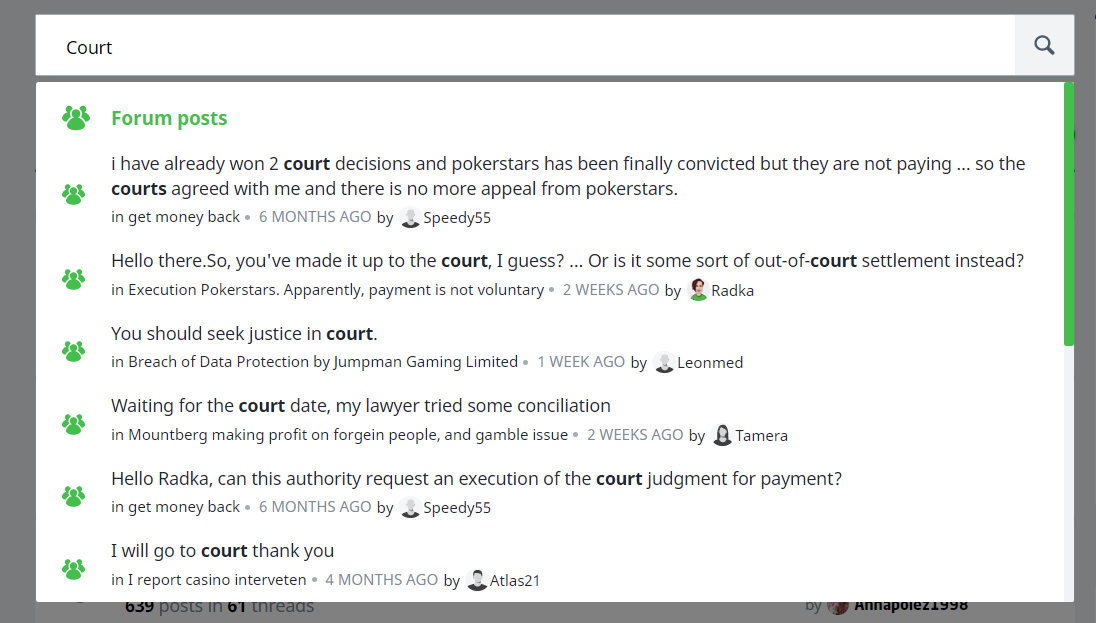Image resolution: width=1096 pixels, height=623 pixels.
Task: Click Atlas21's avatar icon
Action: 477,580
